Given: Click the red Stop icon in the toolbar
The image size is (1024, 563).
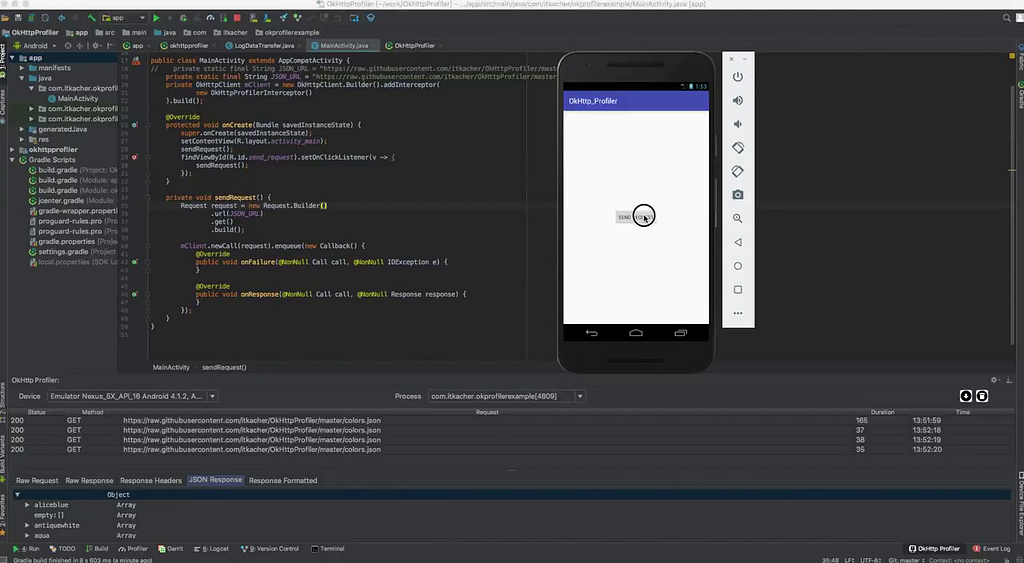Looking at the screenshot, I should point(237,18).
